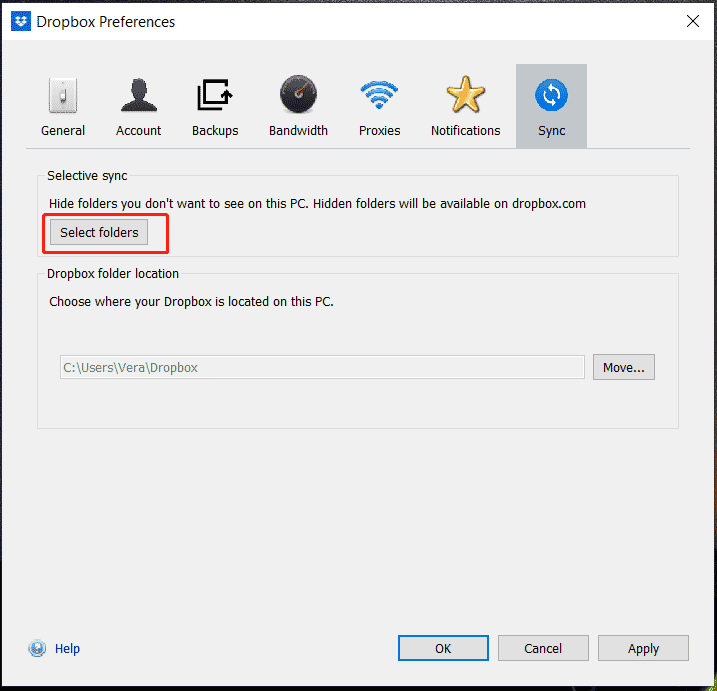The image size is (717, 691).
Task: Open the Help text link
Action: tap(67, 648)
